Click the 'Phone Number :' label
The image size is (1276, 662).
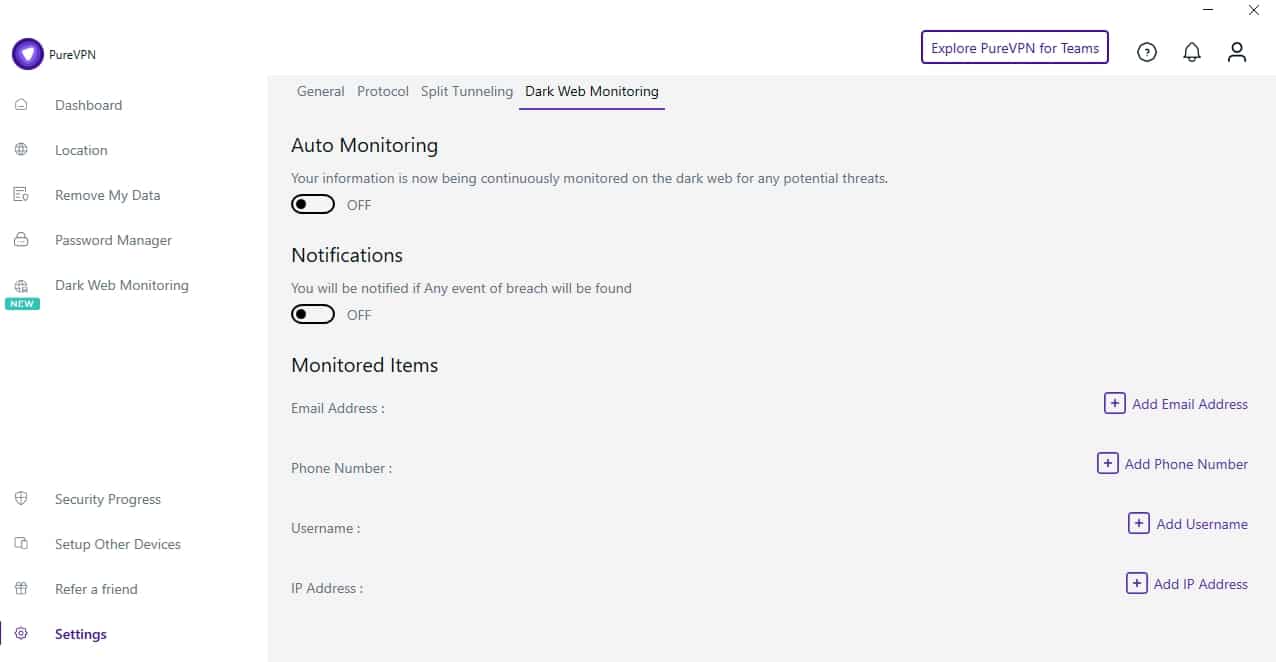[341, 468]
